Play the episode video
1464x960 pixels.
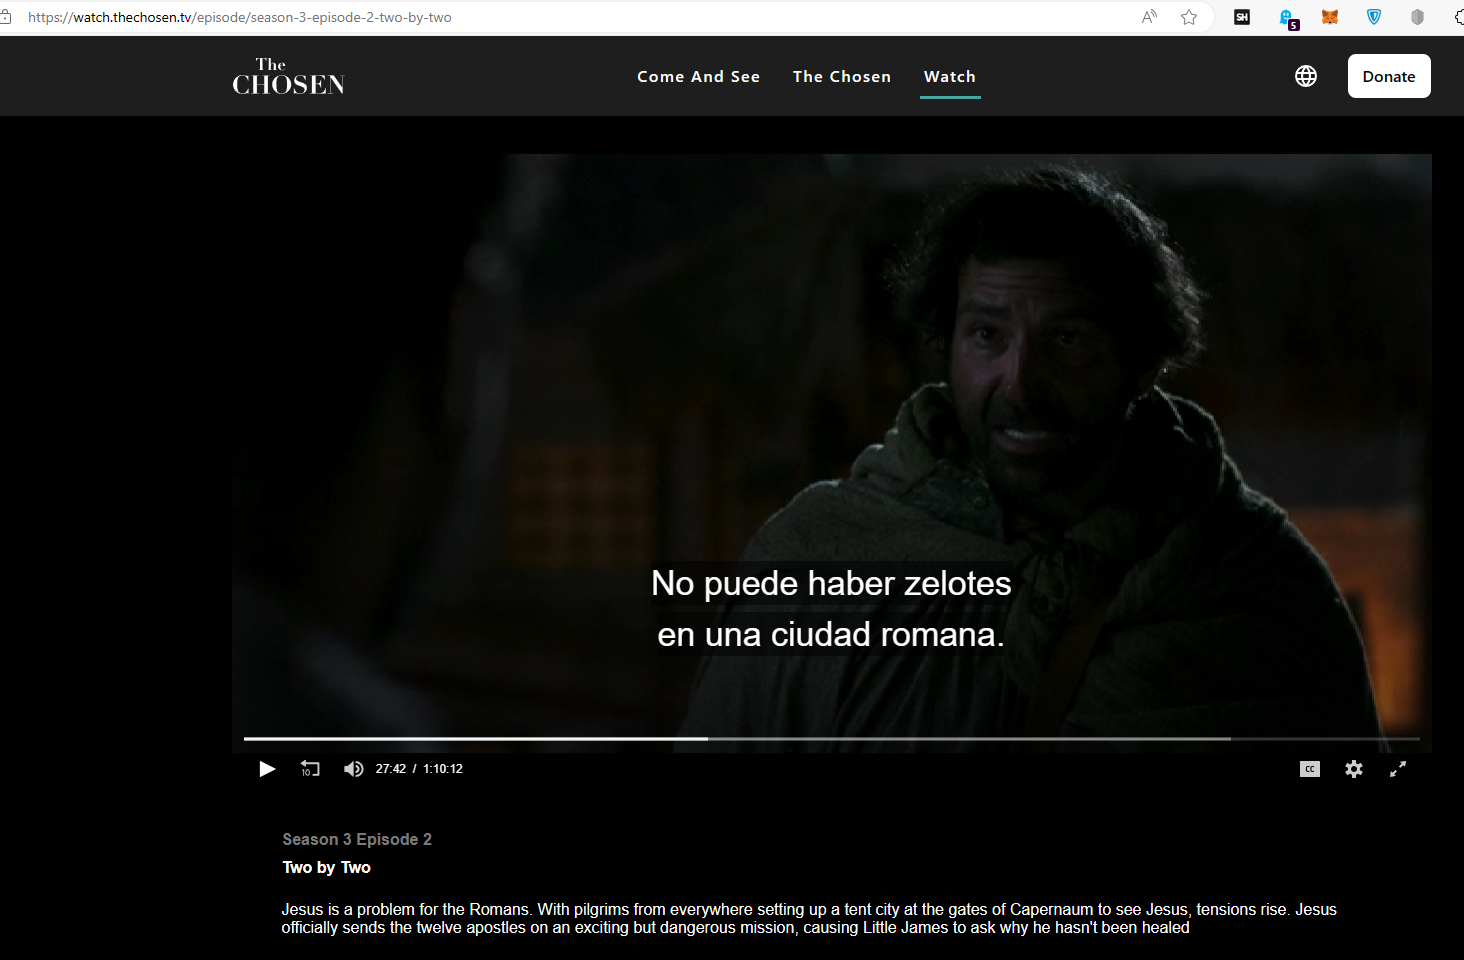click(x=267, y=769)
